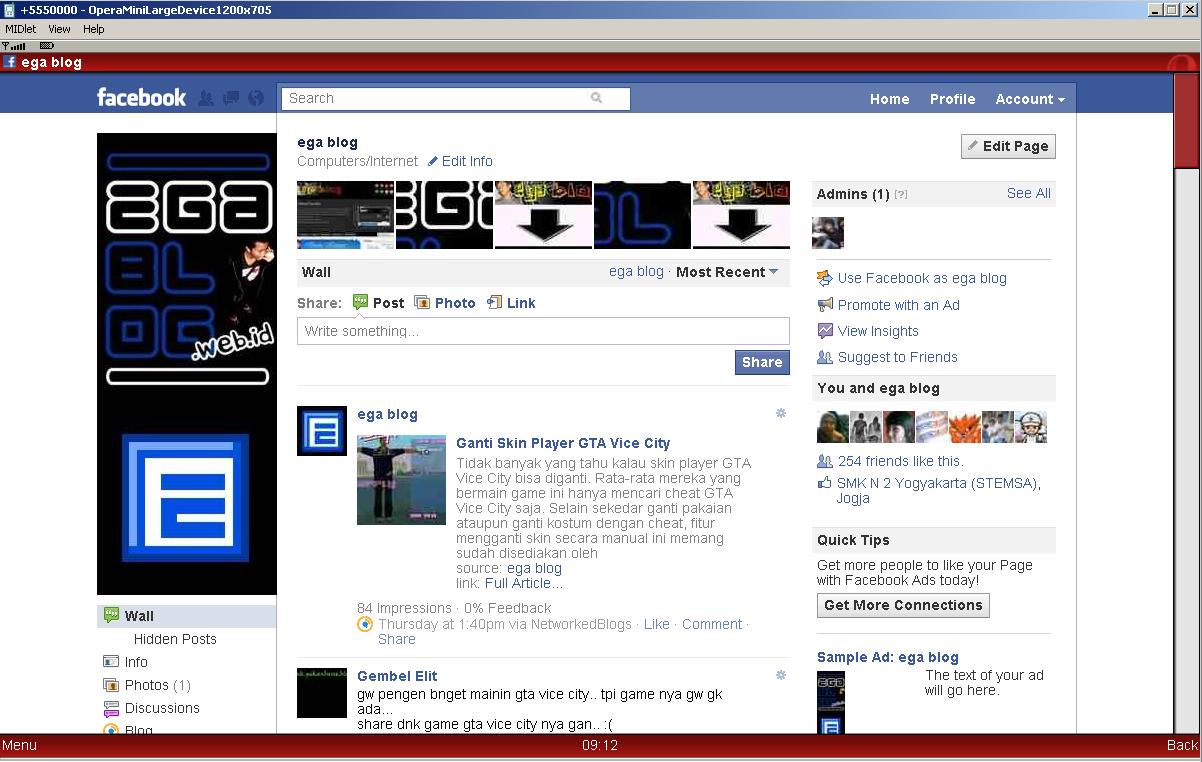Click Share link under the post
The width and height of the screenshot is (1202, 762).
(396, 639)
